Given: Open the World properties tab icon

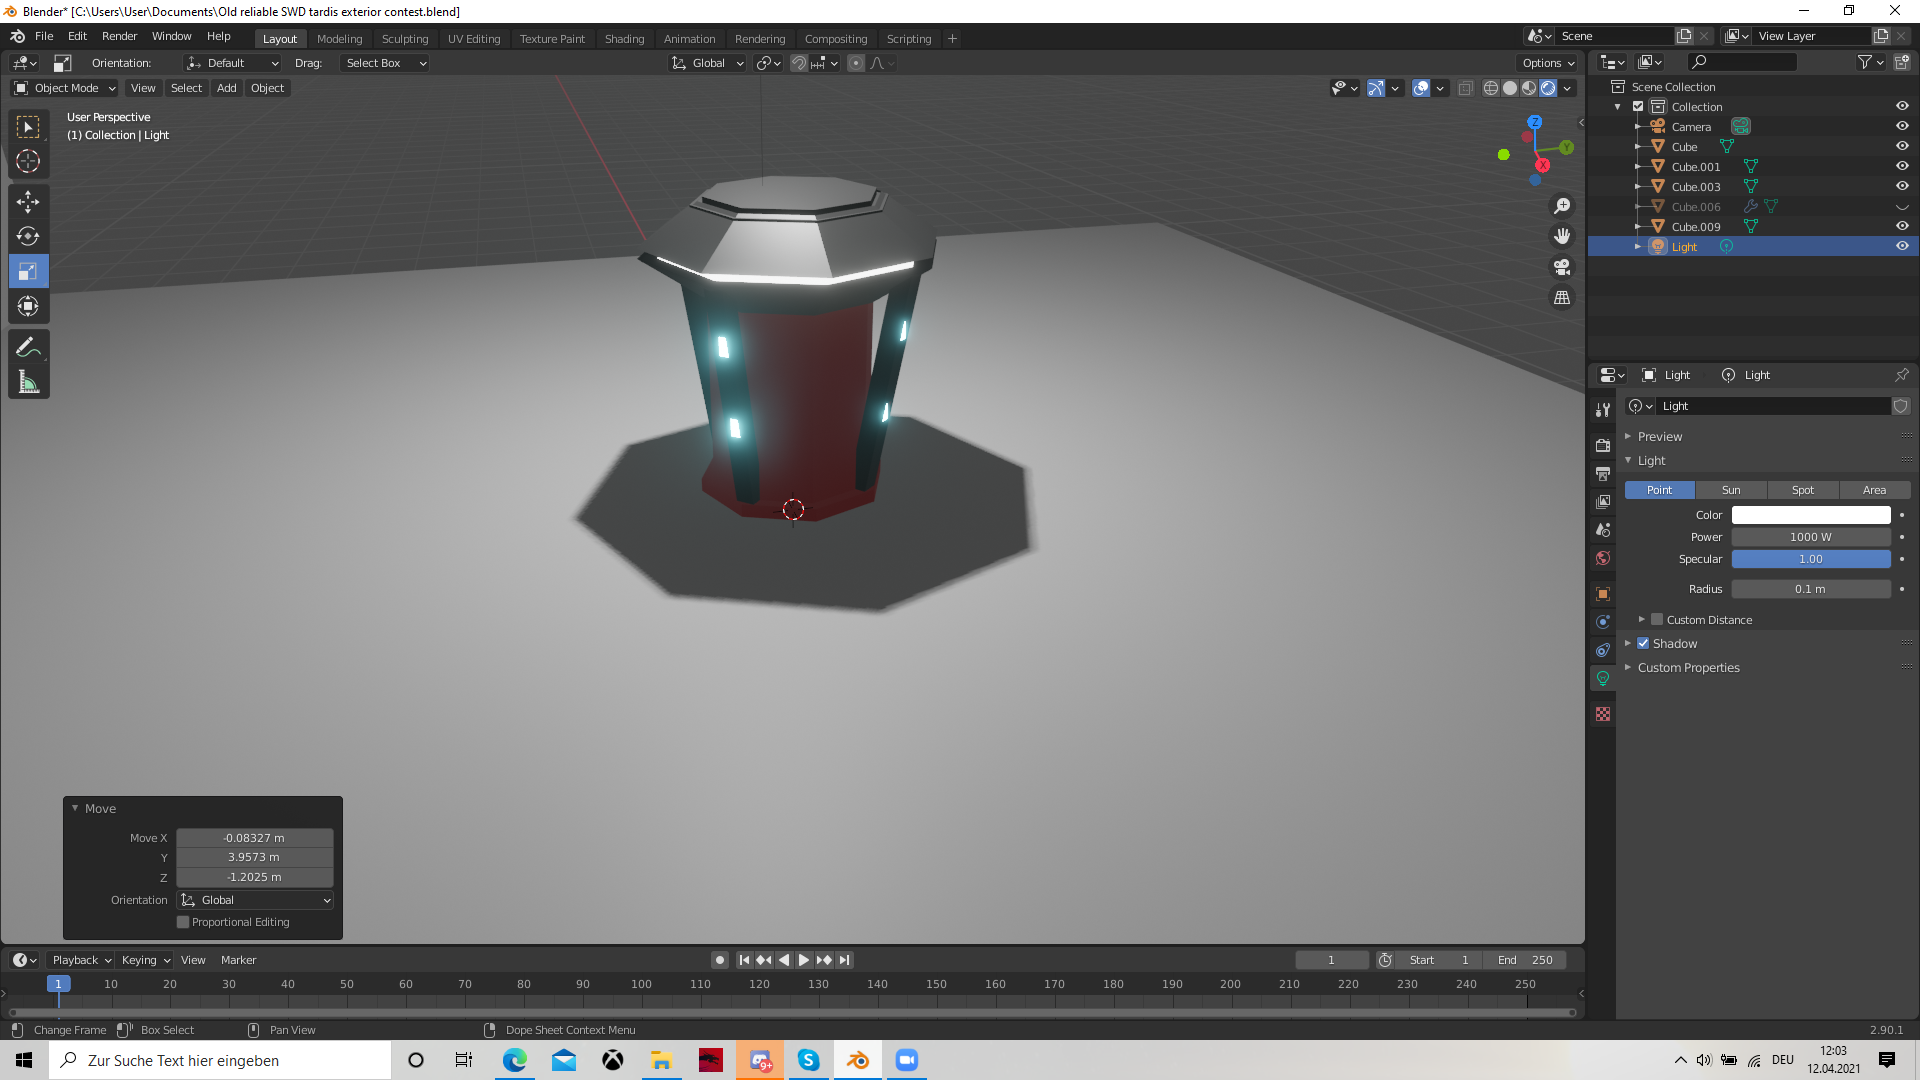Looking at the screenshot, I should [1603, 558].
